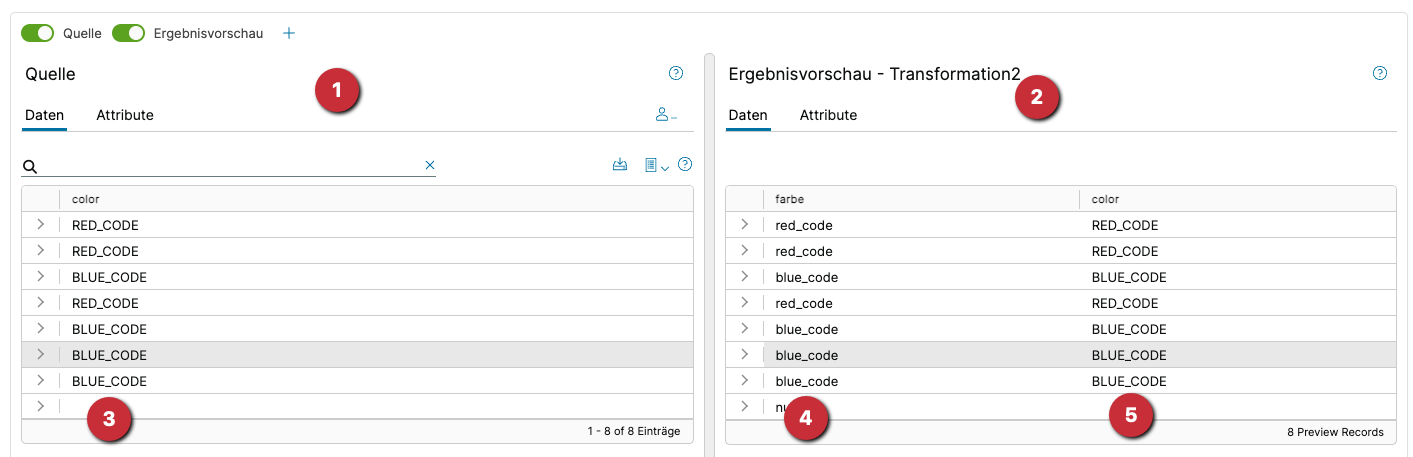Image resolution: width=1413 pixels, height=457 pixels.
Task: Expand the highlighted BLUE_CODE row in Quelle
Action: click(40, 355)
